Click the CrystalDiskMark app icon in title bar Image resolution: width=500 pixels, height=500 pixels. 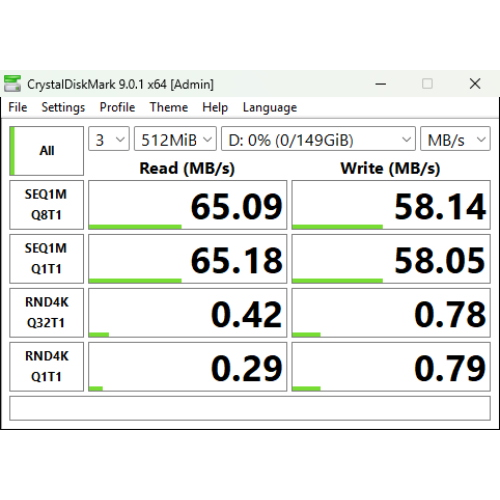[12, 83]
